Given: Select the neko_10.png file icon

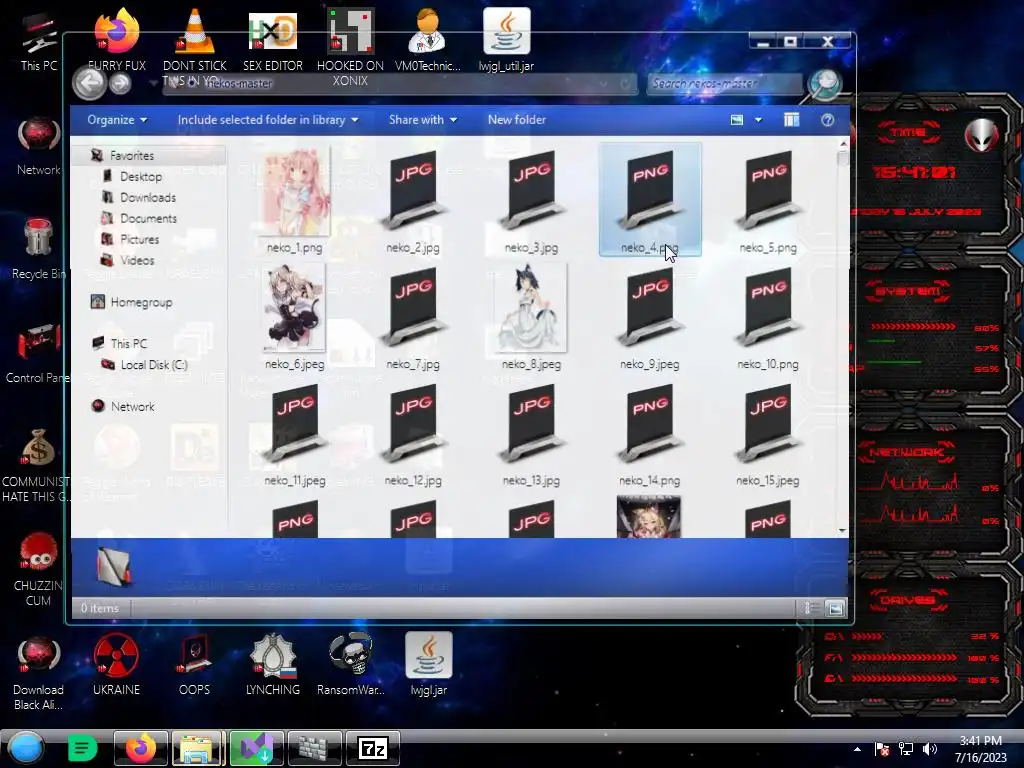Looking at the screenshot, I should [x=768, y=307].
